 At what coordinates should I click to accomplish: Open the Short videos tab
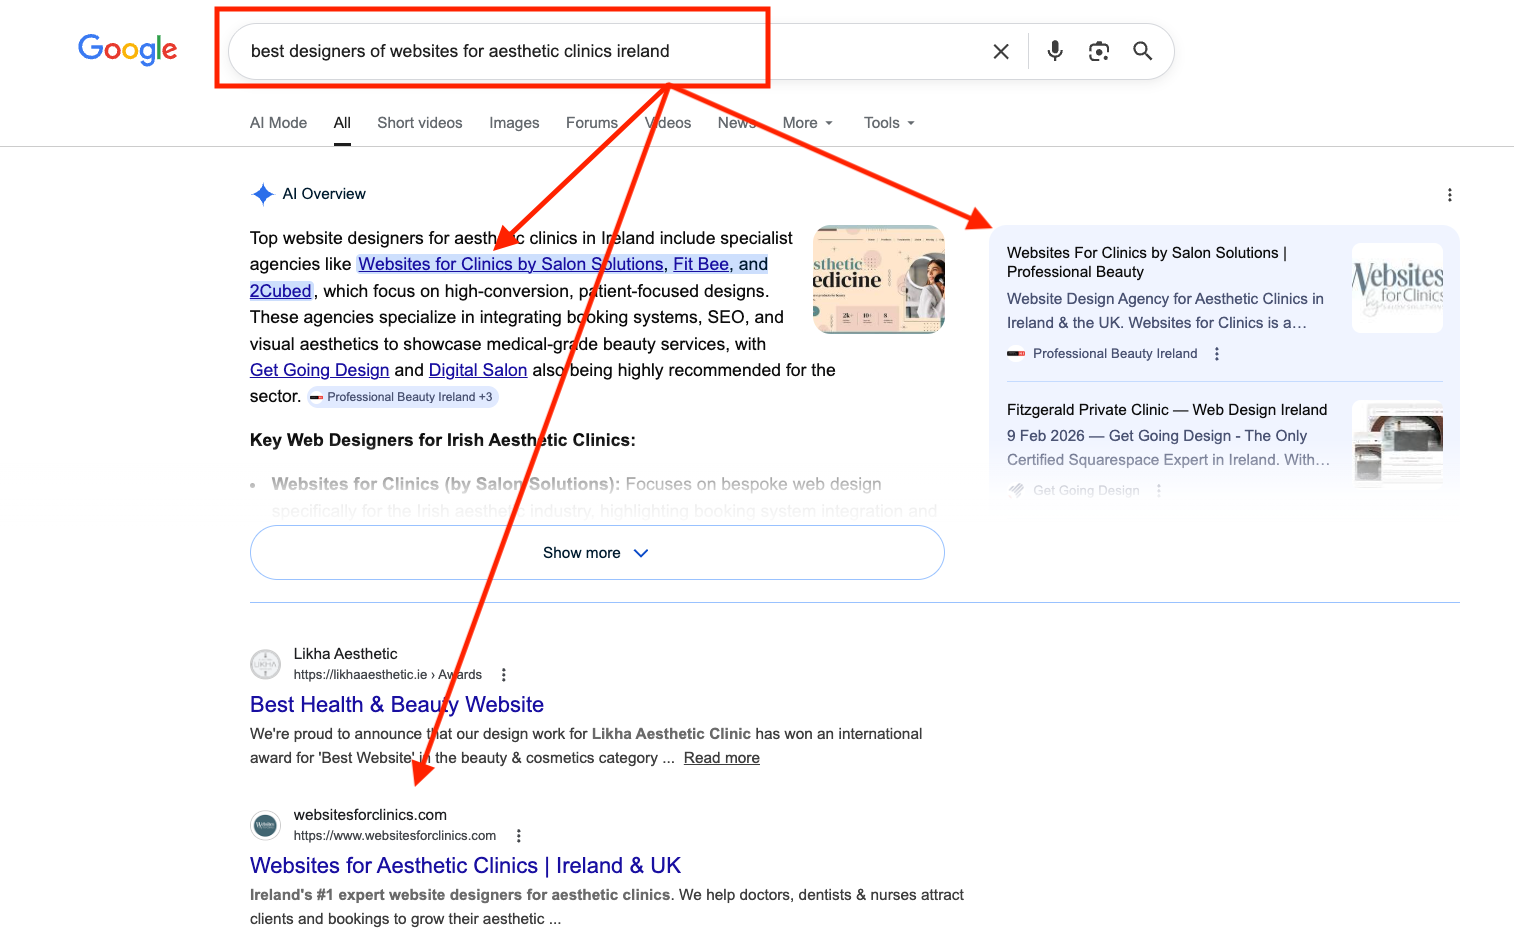(420, 123)
